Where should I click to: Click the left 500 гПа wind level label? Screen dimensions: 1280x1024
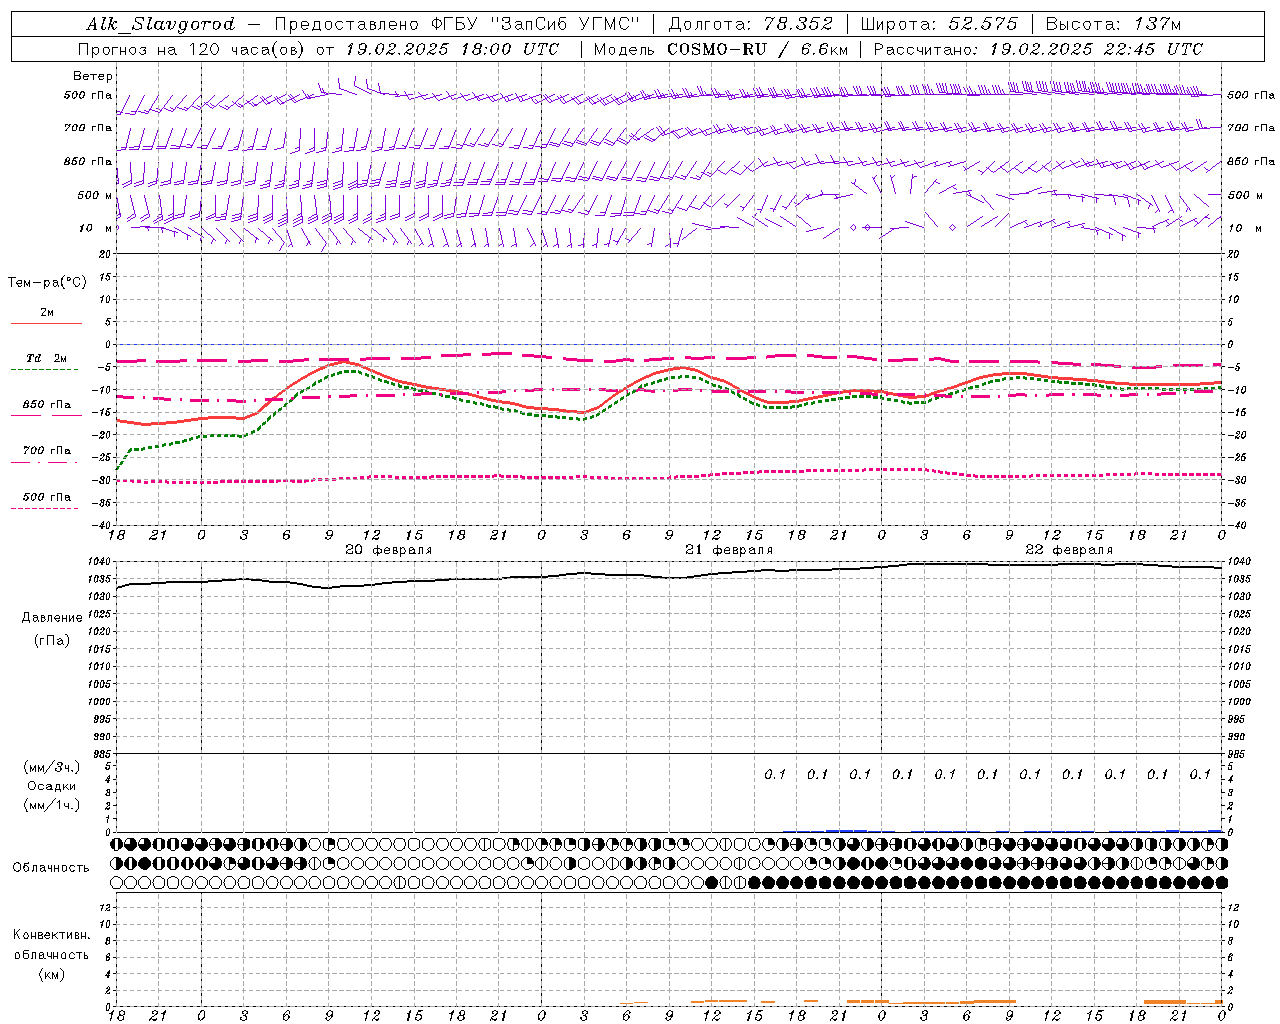tap(88, 96)
